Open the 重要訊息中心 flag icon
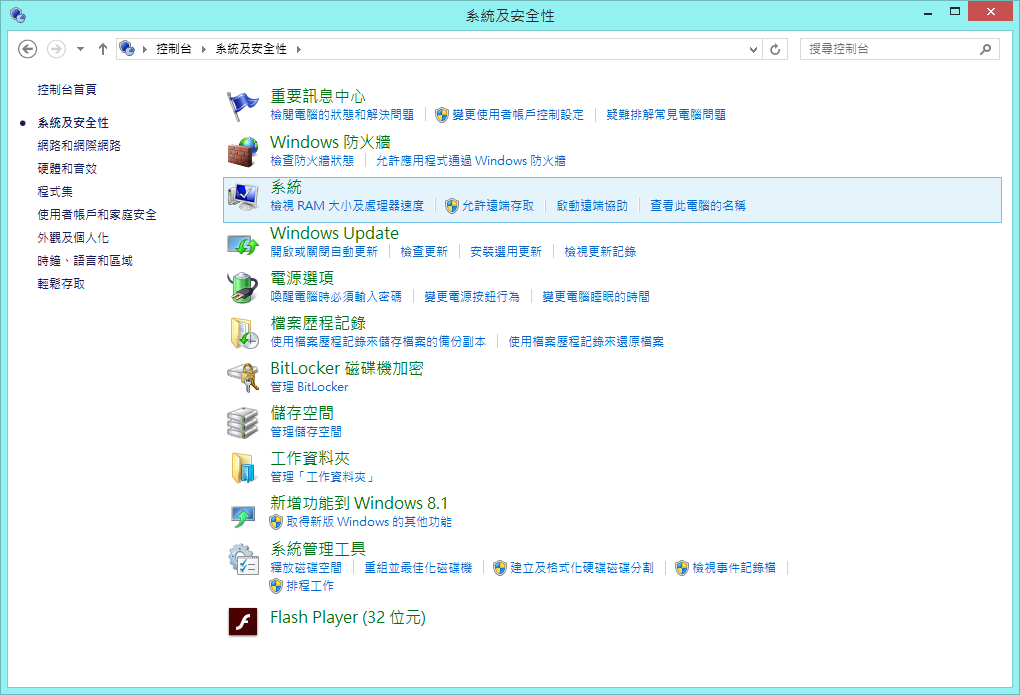Image resolution: width=1020 pixels, height=695 pixels. [243, 106]
